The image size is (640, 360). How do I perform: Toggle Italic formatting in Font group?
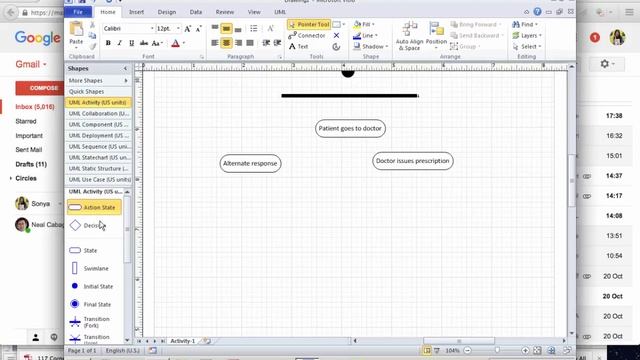tap(120, 43)
